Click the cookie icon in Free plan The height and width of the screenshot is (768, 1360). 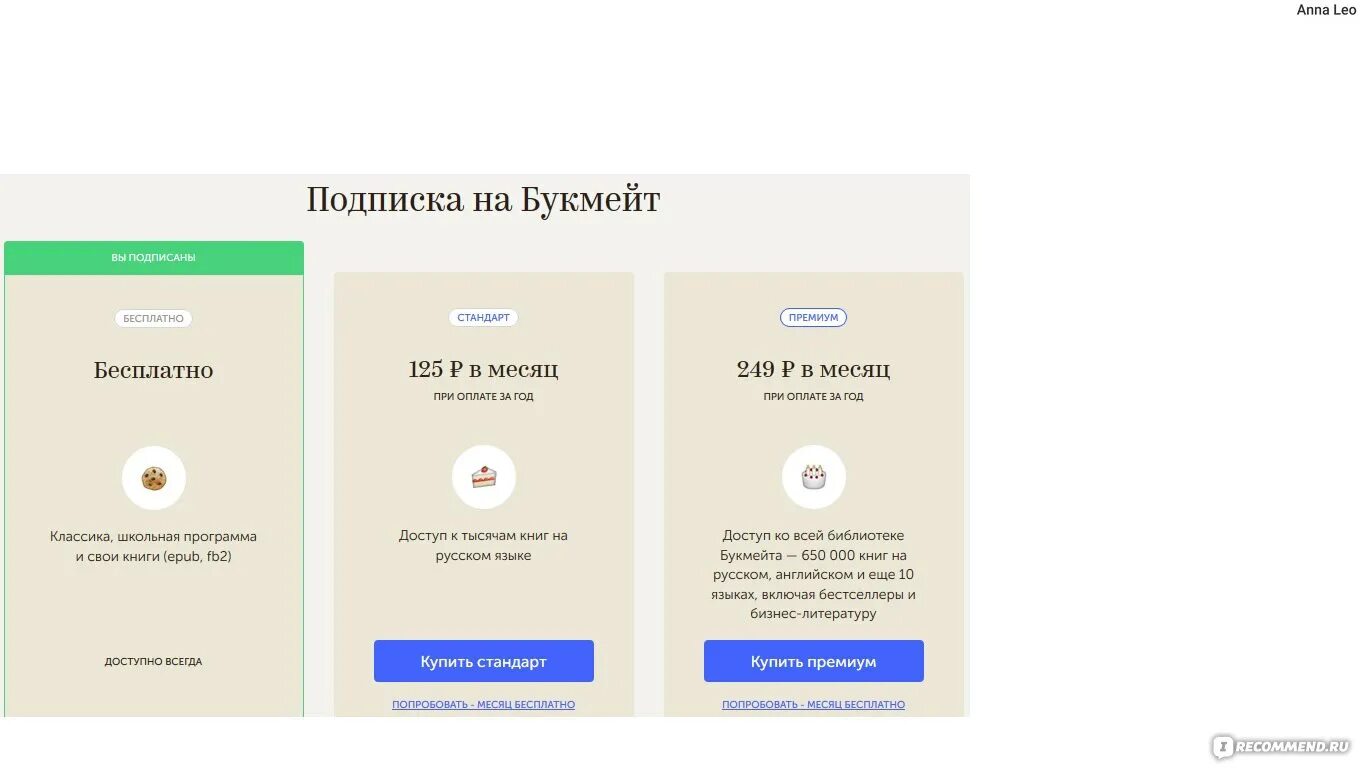pyautogui.click(x=153, y=478)
